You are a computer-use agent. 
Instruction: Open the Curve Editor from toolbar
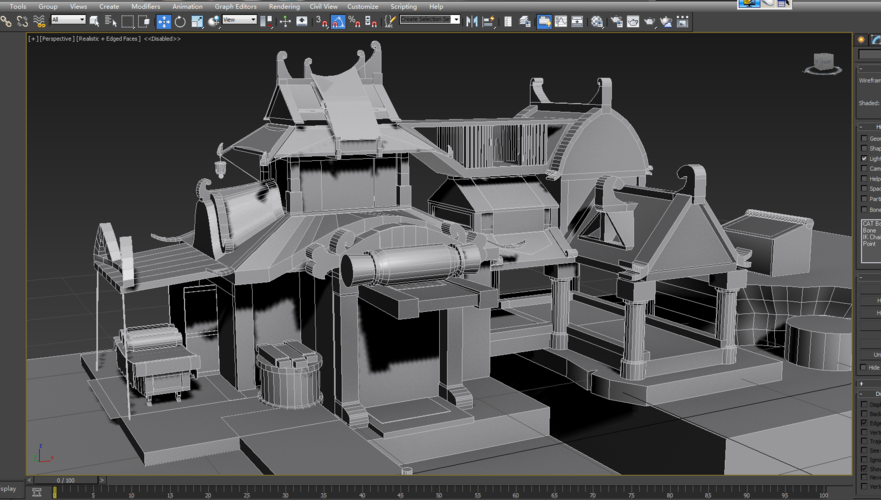click(561, 21)
